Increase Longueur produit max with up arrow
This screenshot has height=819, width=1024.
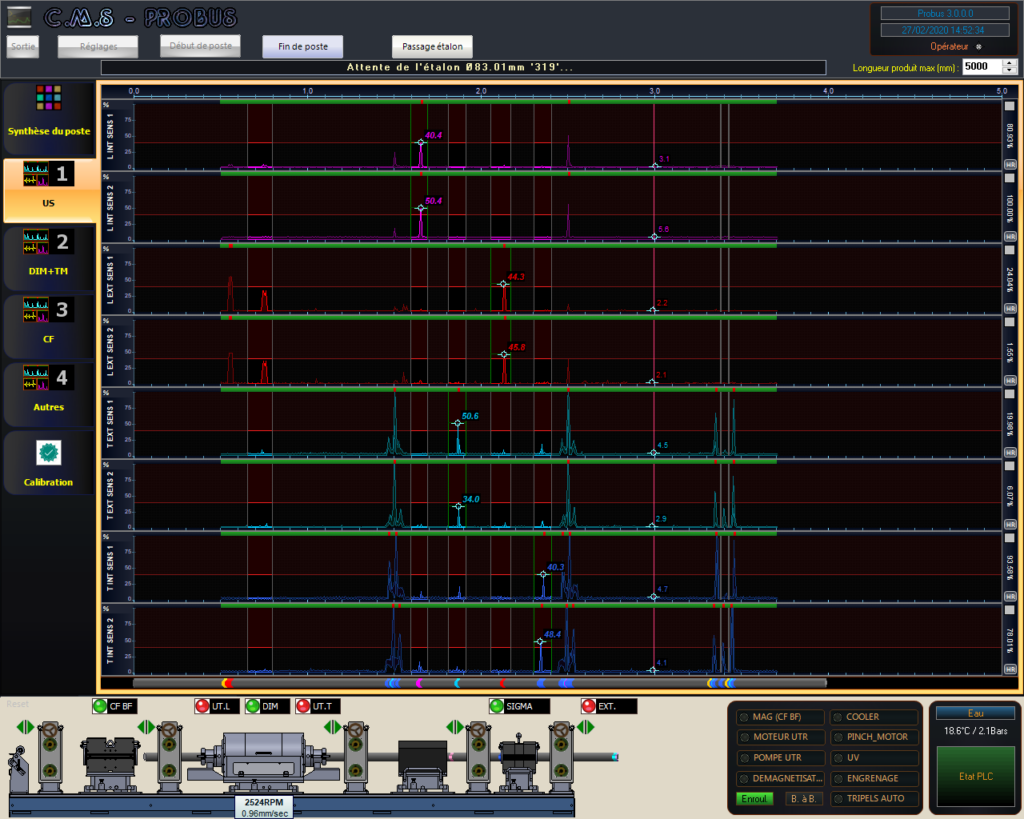[1009, 62]
